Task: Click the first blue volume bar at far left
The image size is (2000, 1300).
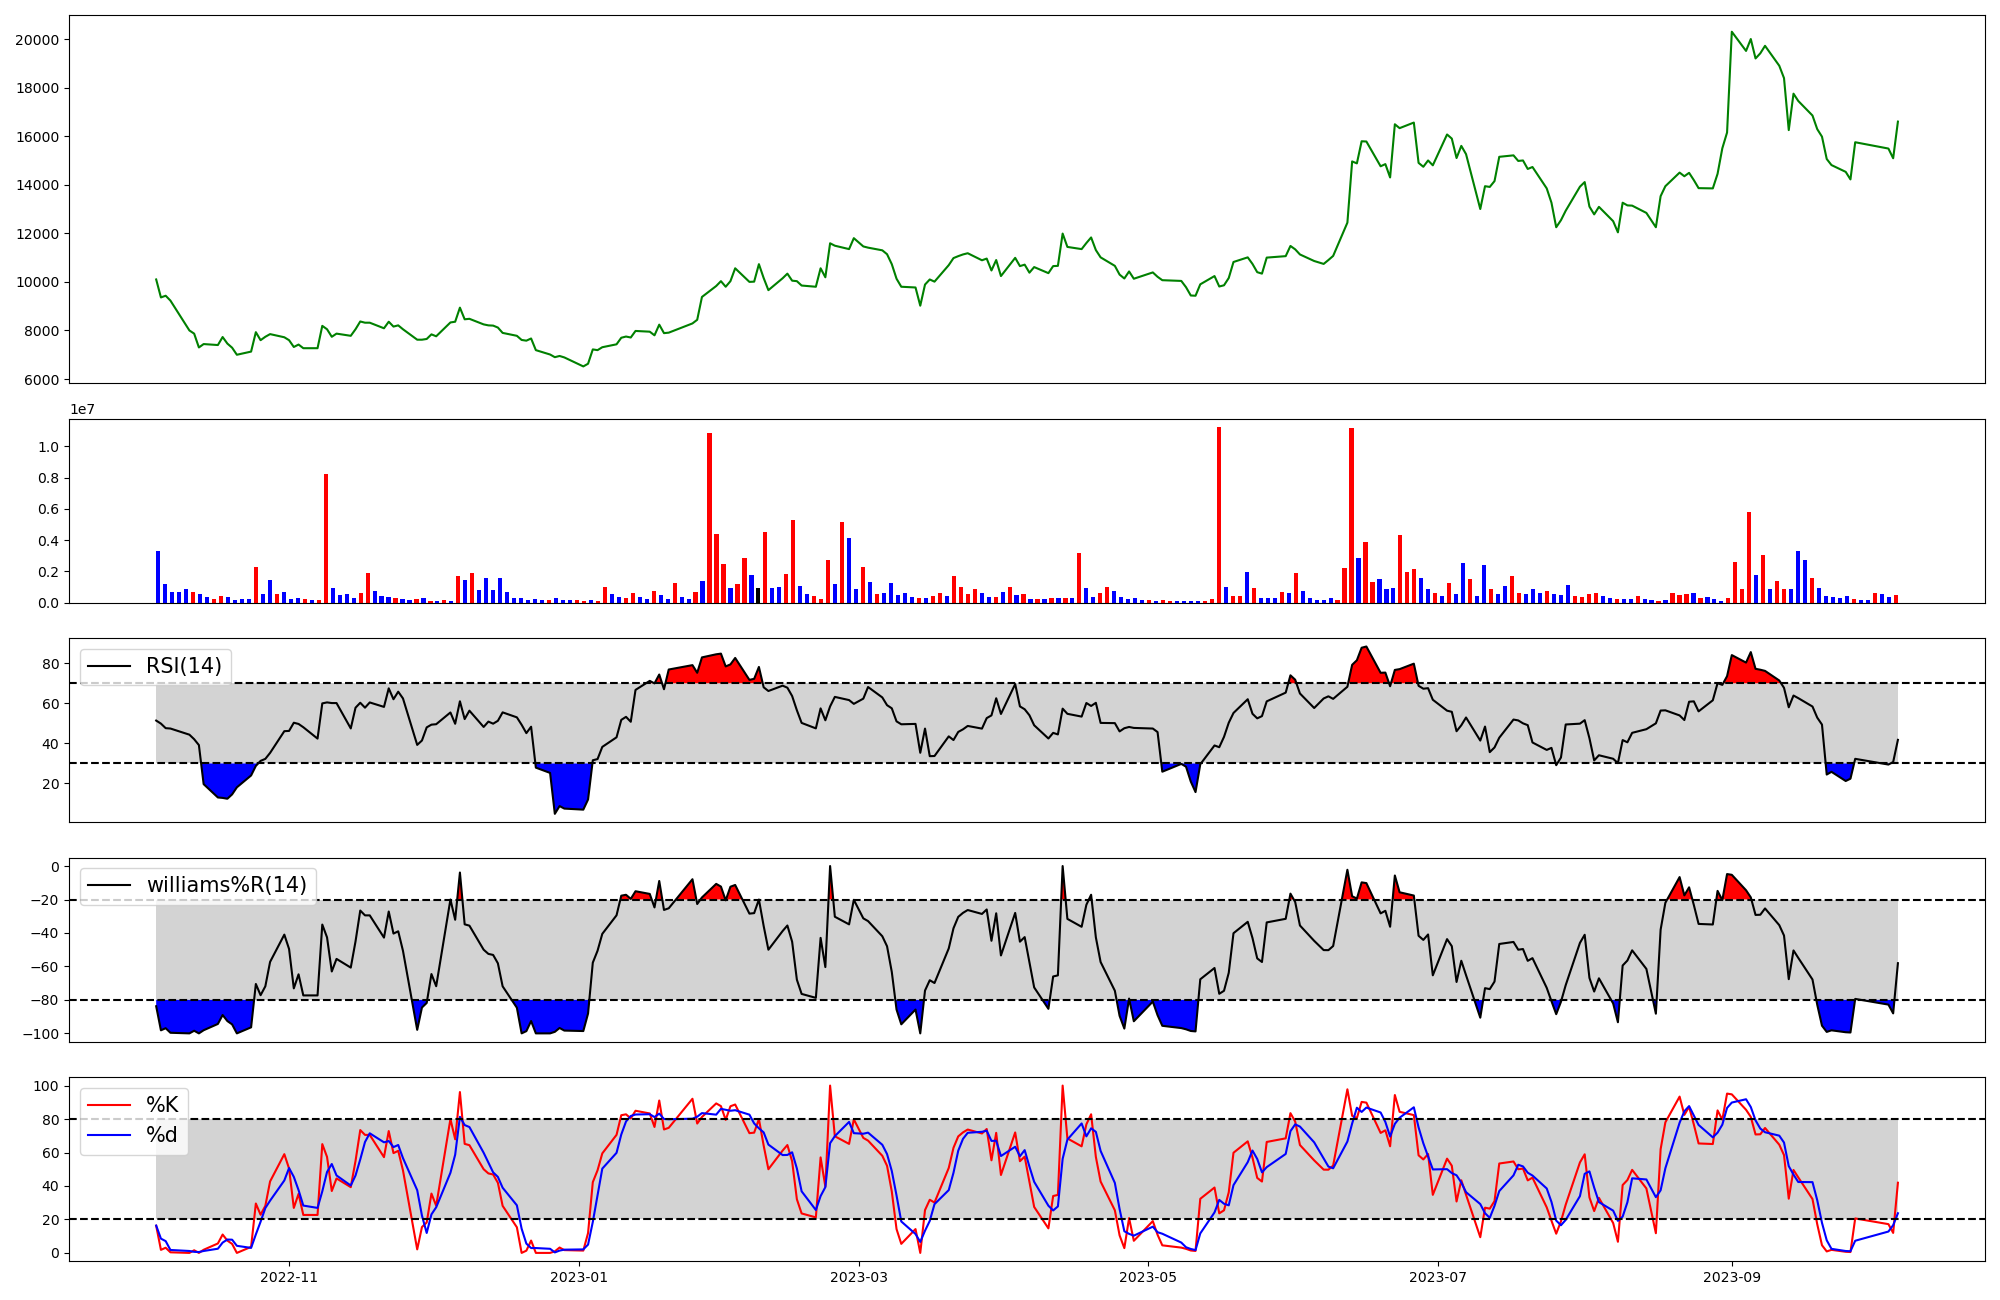Action: click(x=158, y=577)
